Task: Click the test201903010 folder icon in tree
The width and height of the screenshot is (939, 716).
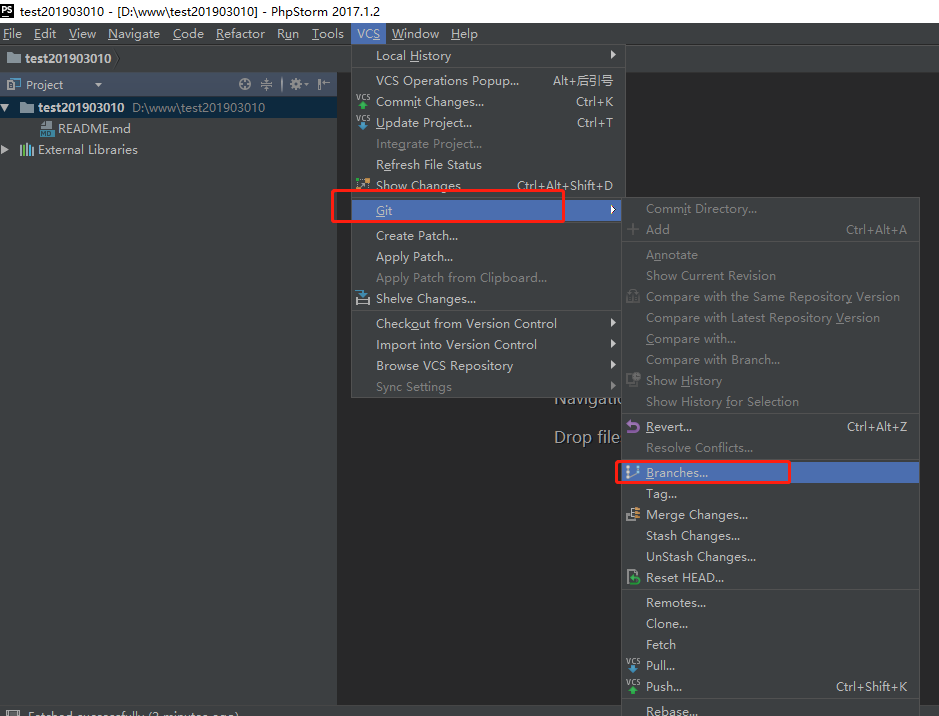Action: 27,108
